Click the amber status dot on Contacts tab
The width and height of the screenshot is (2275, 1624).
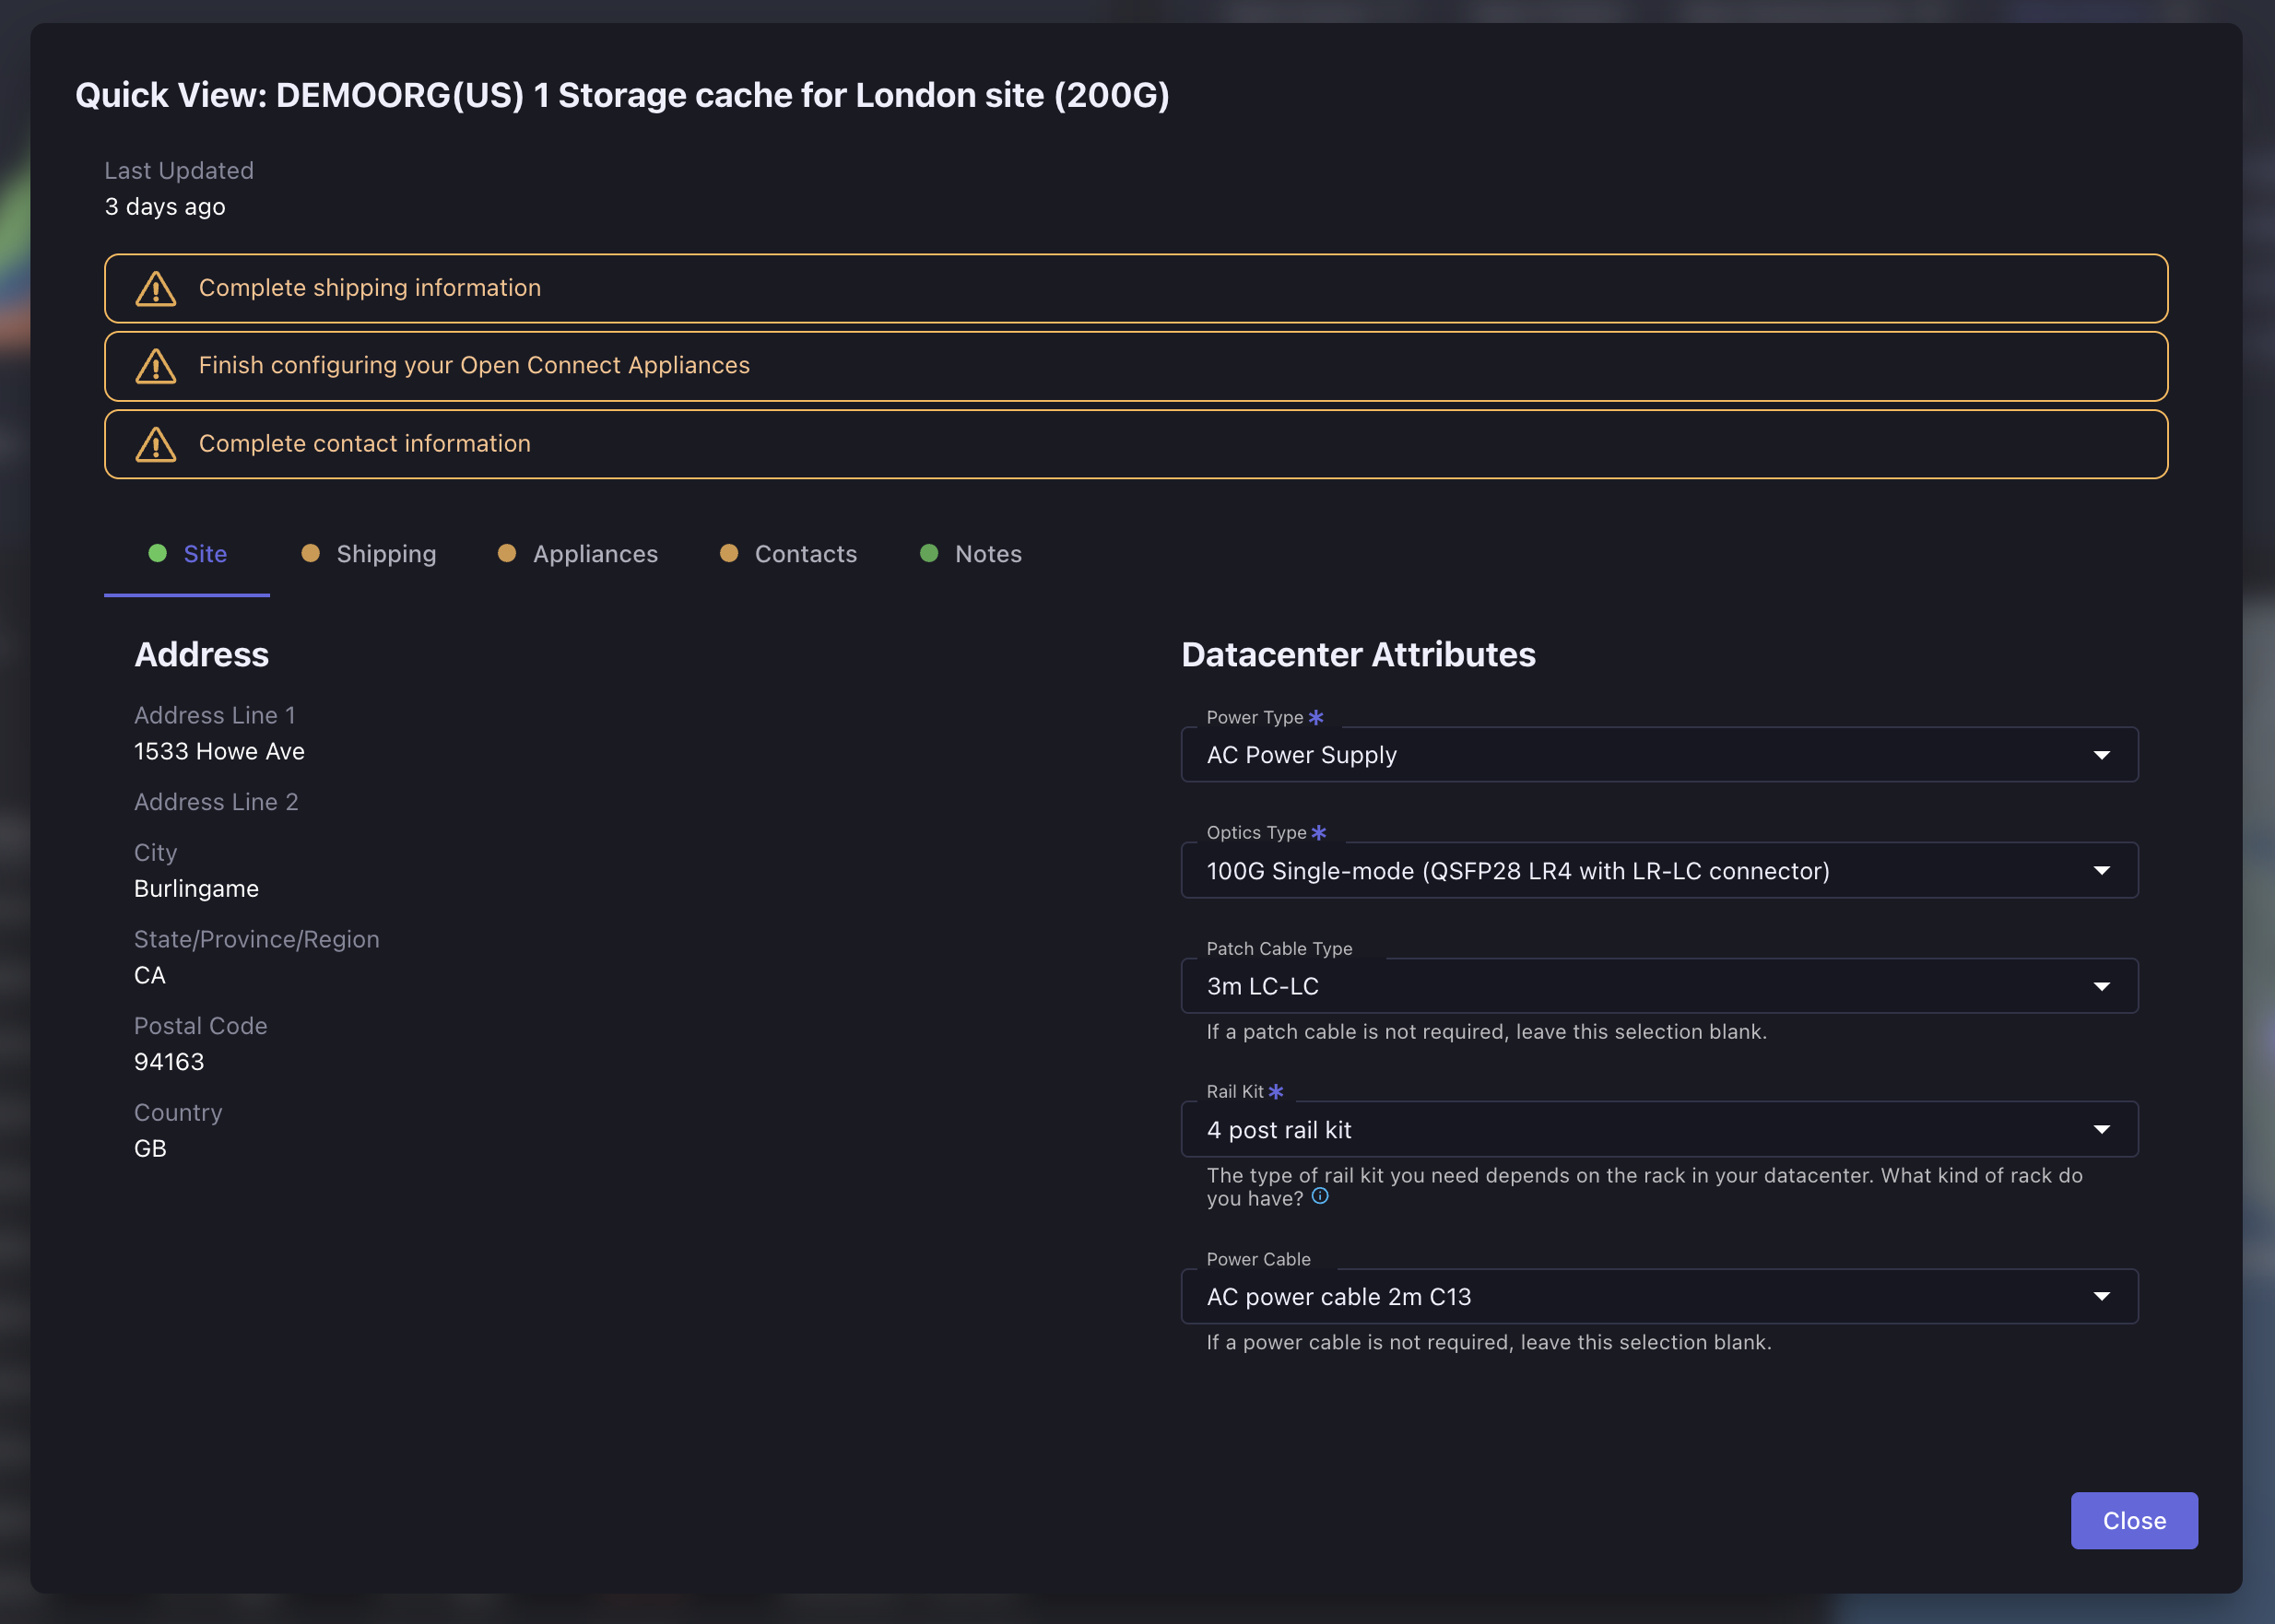(x=729, y=553)
